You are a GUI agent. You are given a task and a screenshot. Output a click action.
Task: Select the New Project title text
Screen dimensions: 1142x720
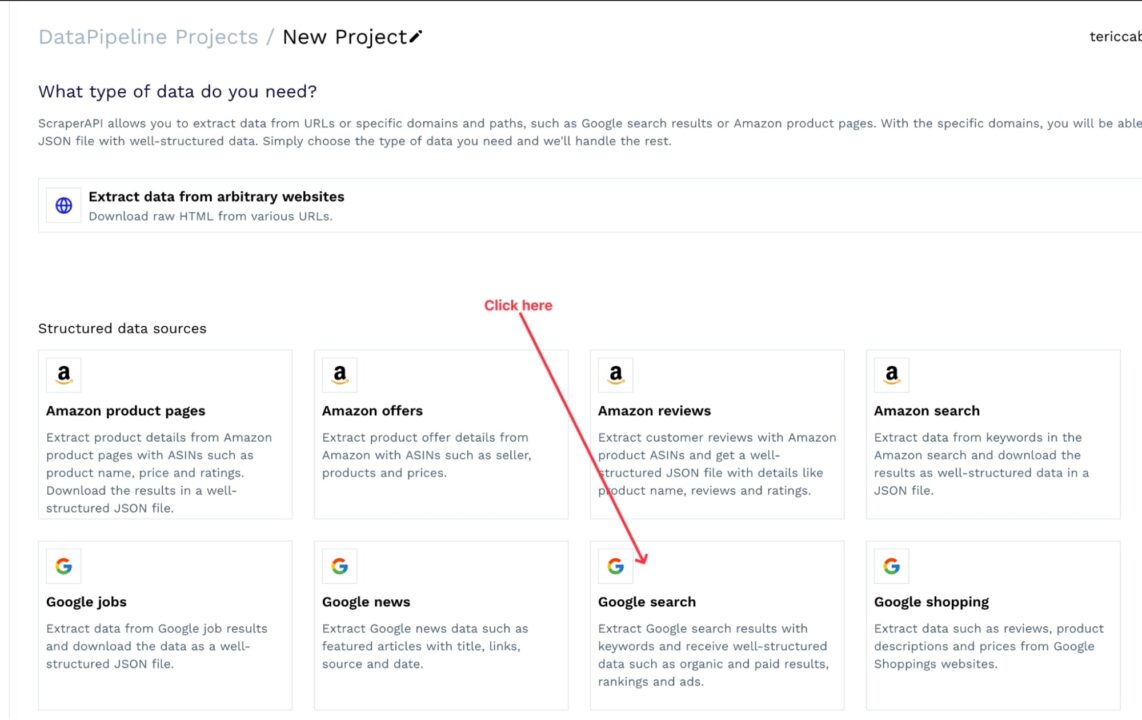click(344, 37)
